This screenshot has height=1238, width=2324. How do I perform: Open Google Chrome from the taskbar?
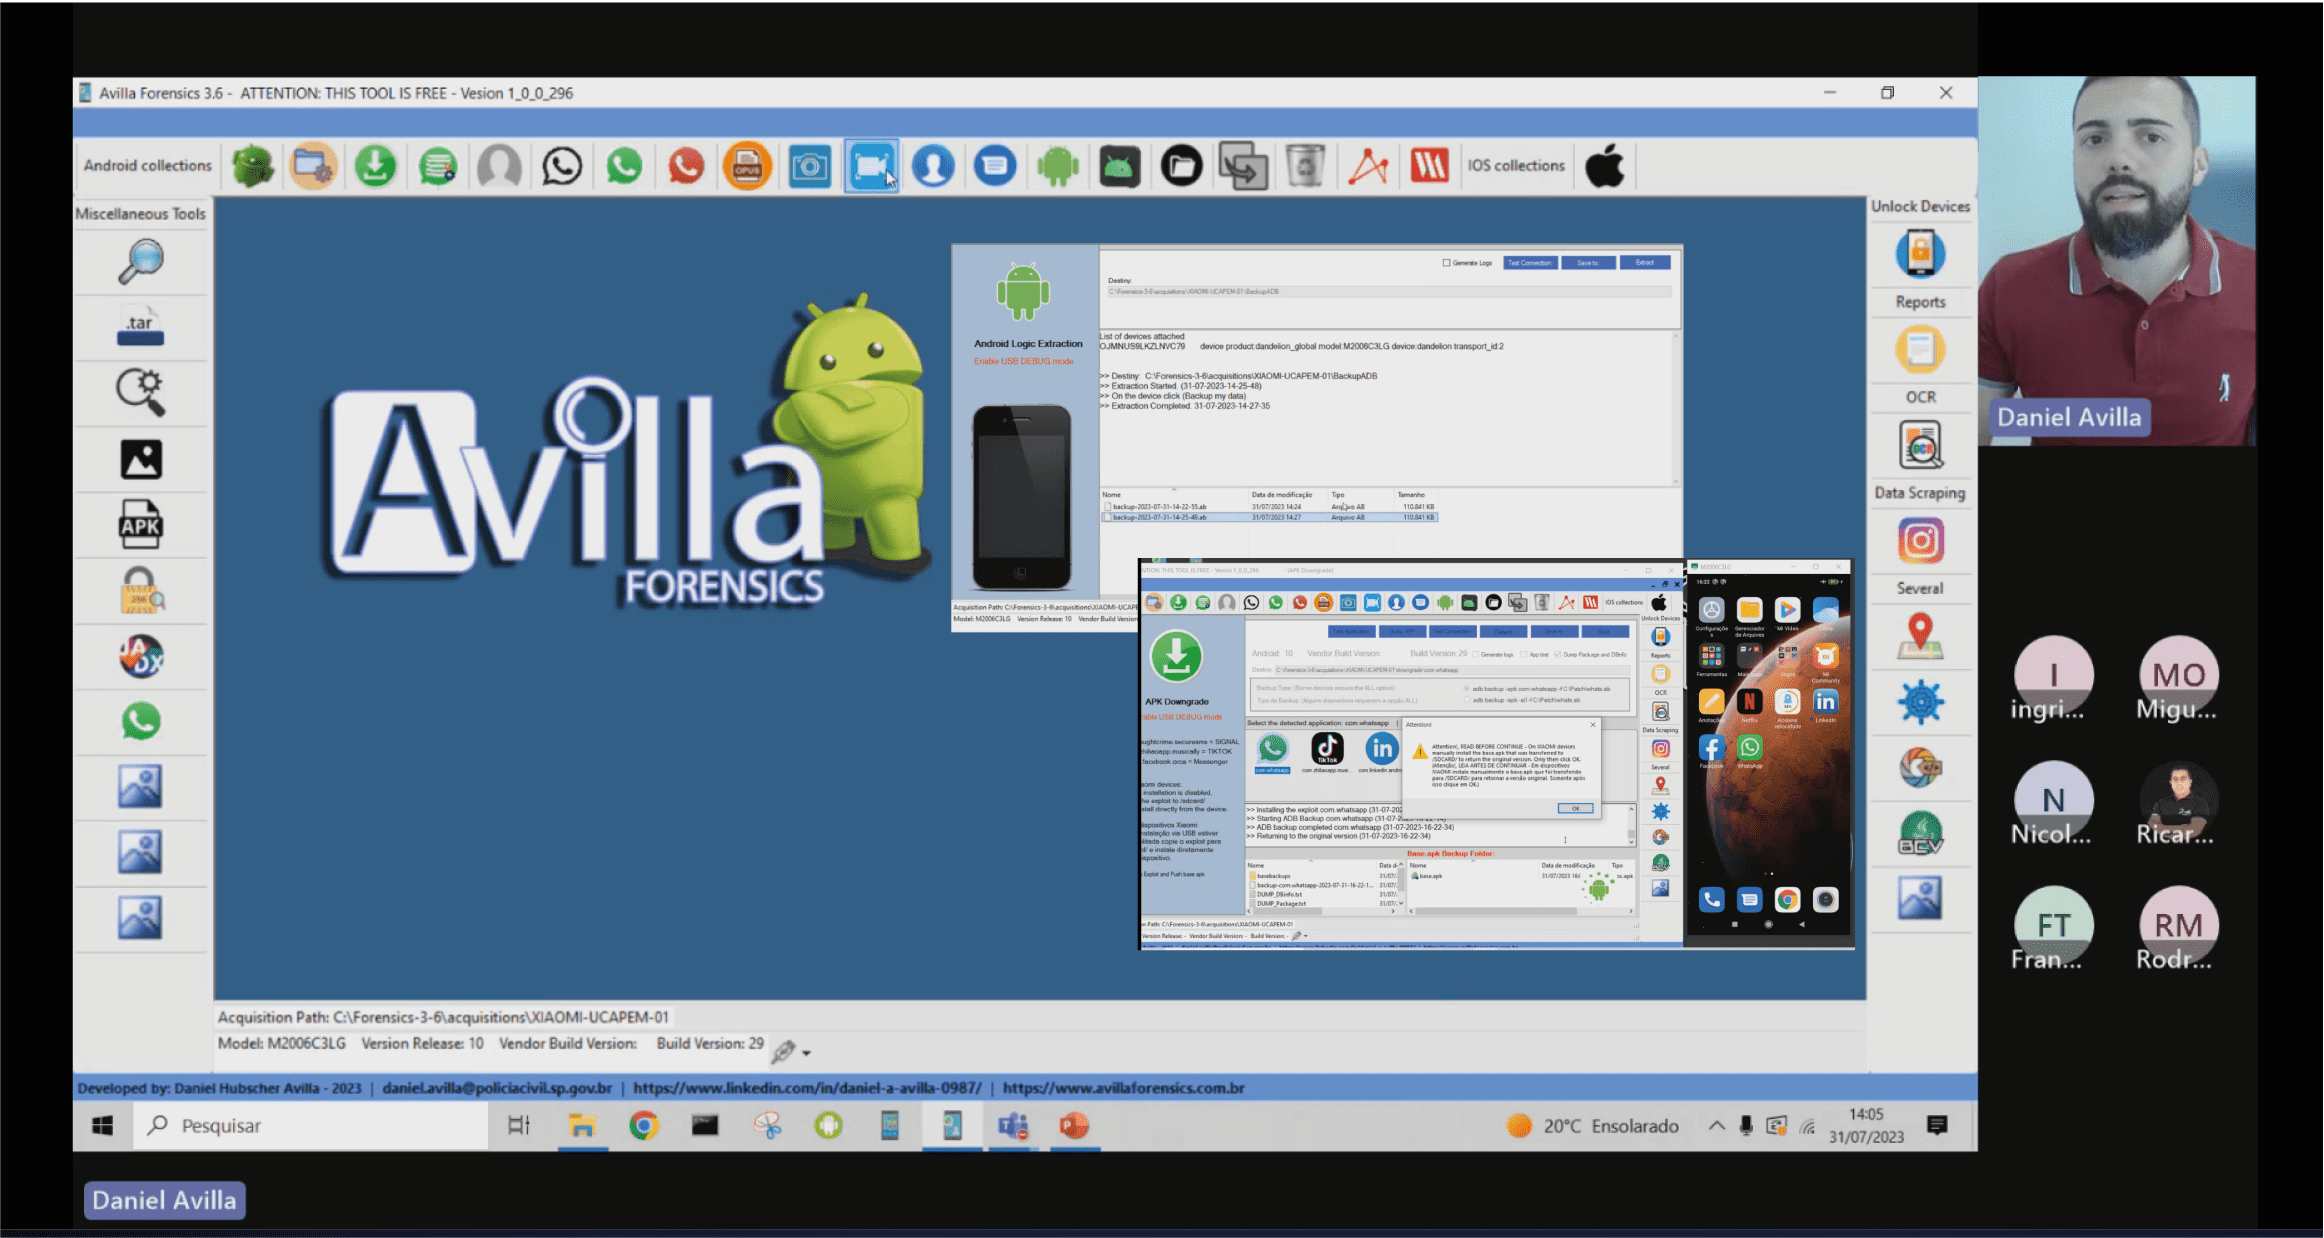pos(644,1126)
